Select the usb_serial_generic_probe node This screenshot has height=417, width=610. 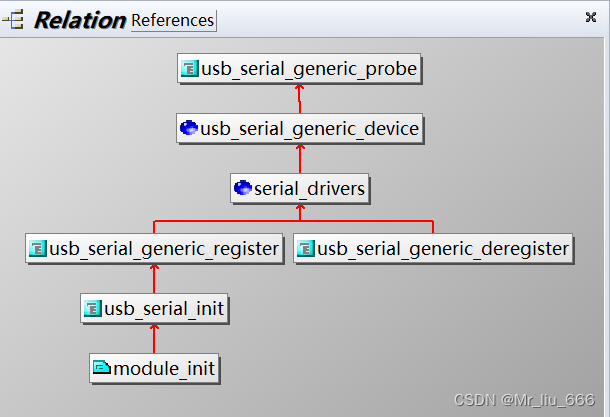coord(299,69)
